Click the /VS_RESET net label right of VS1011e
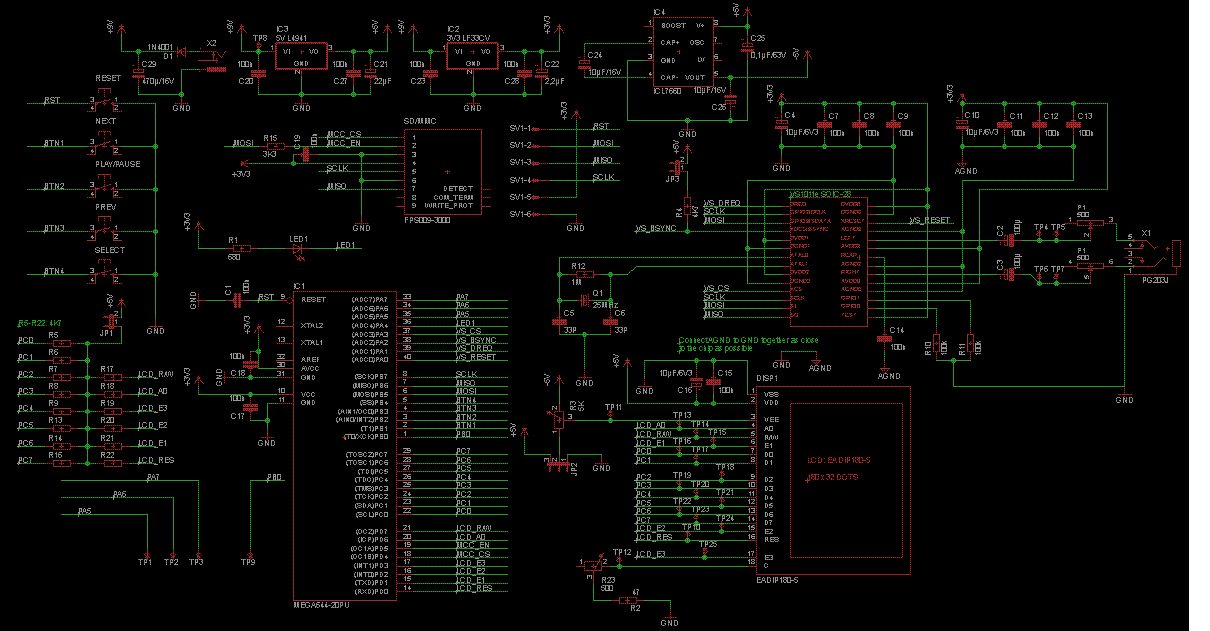The width and height of the screenshot is (1210, 631). pos(929,220)
